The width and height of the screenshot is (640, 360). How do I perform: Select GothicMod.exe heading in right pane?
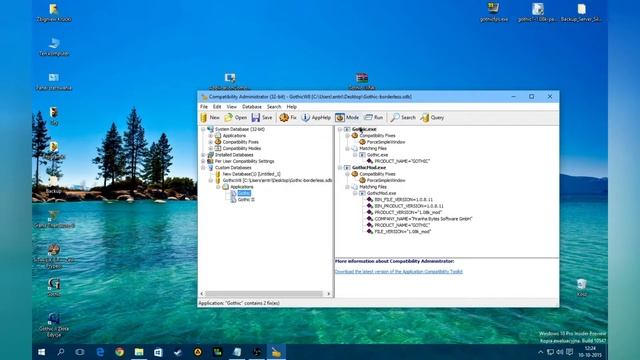(x=369, y=168)
